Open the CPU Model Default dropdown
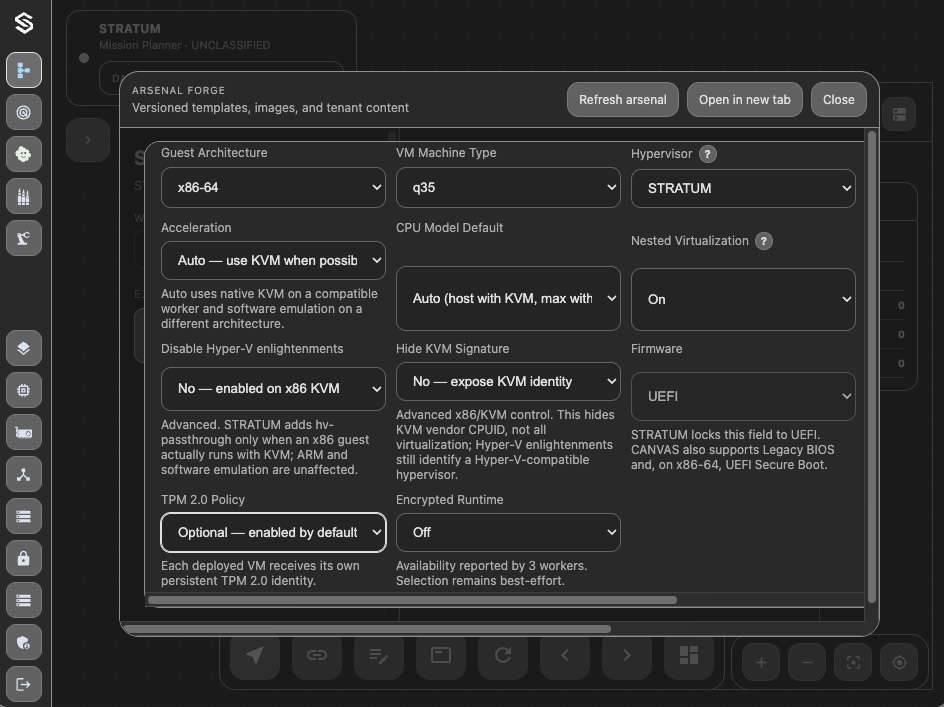This screenshot has width=944, height=707. point(508,299)
